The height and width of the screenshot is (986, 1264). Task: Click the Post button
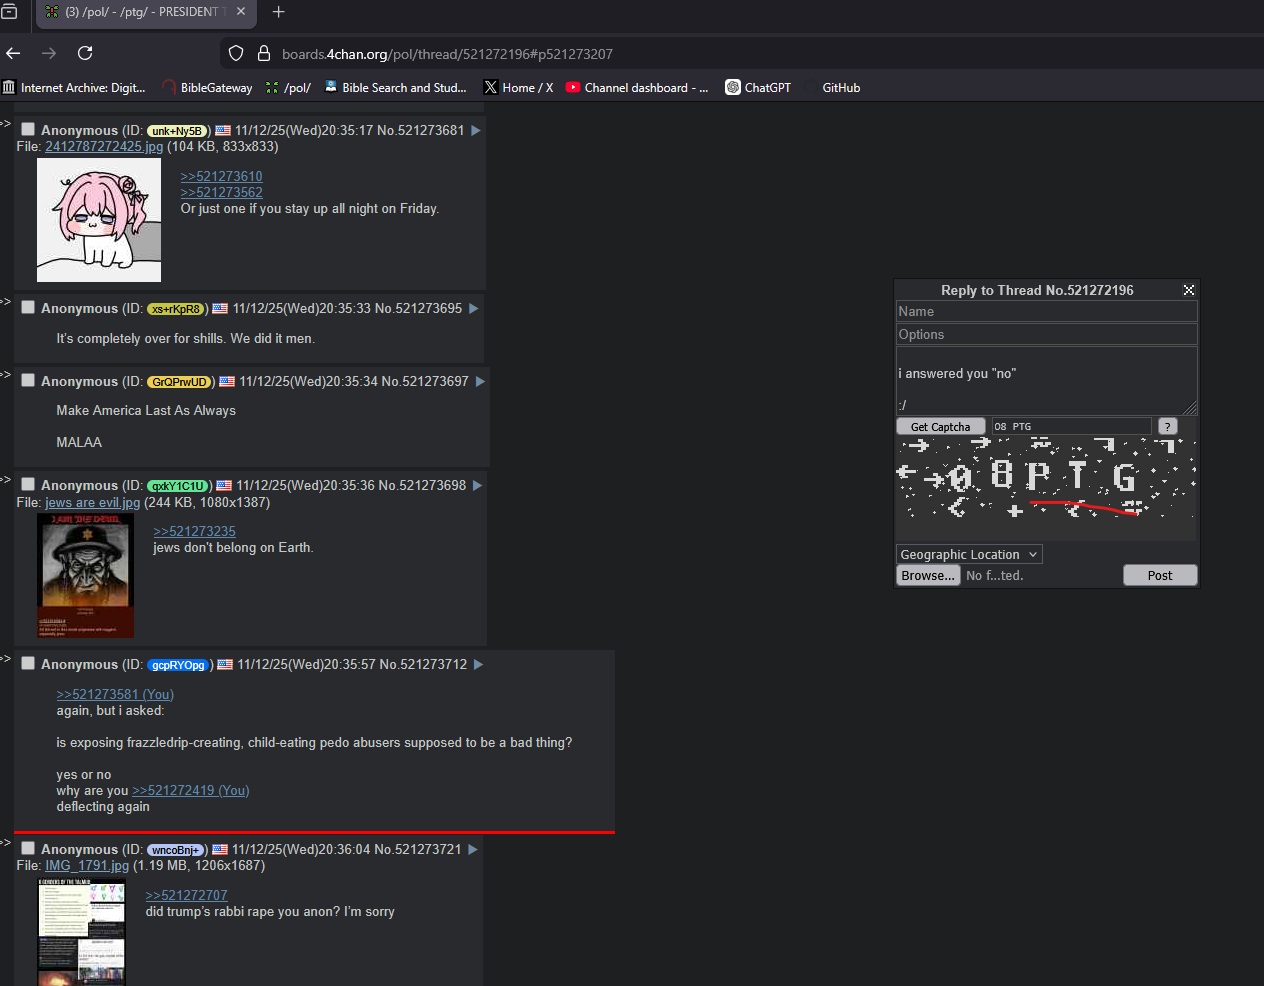(x=1160, y=575)
